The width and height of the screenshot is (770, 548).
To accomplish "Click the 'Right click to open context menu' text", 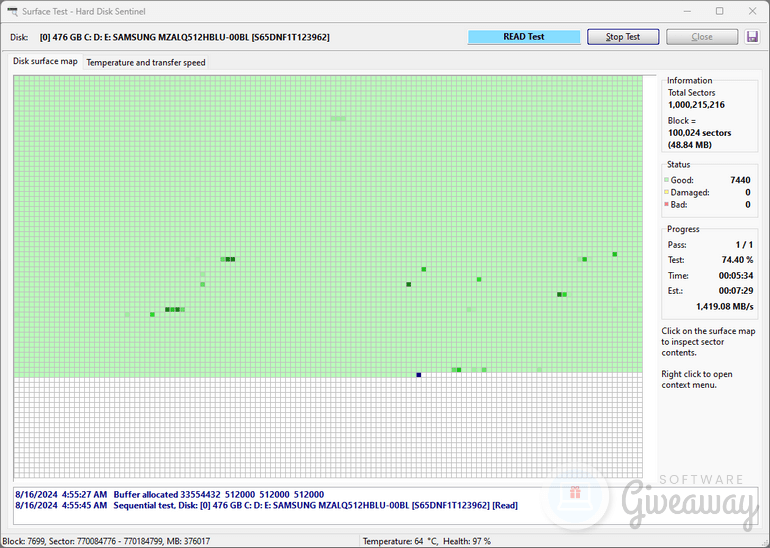I will [x=696, y=380].
